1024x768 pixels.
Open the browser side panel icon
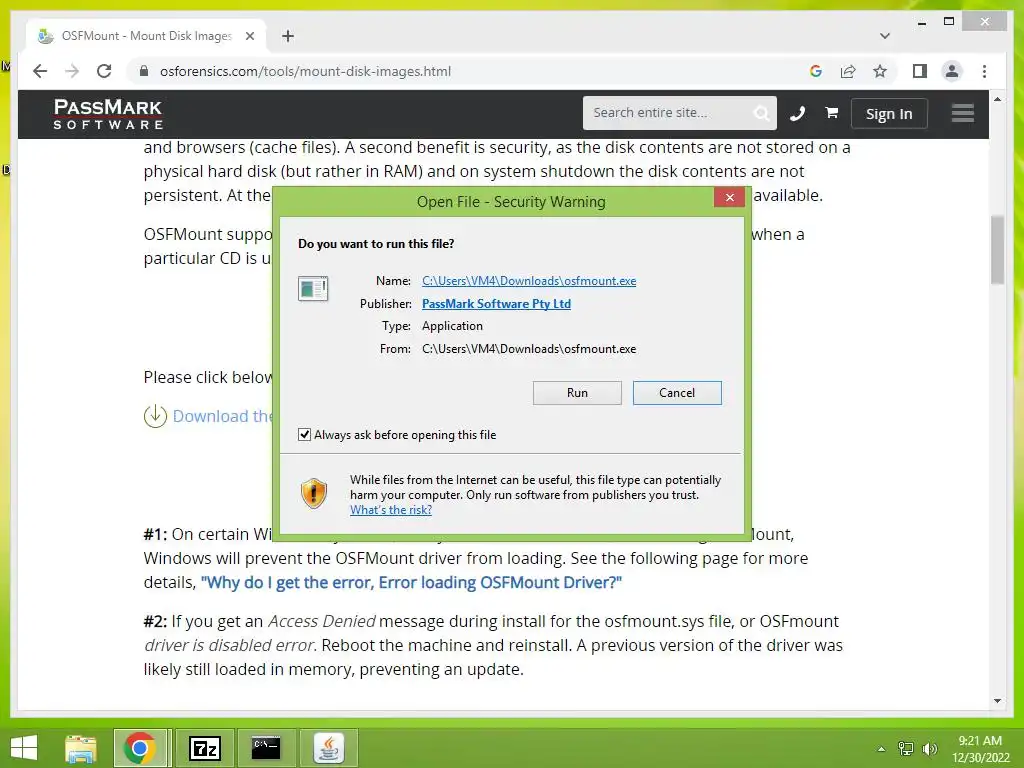tap(920, 71)
